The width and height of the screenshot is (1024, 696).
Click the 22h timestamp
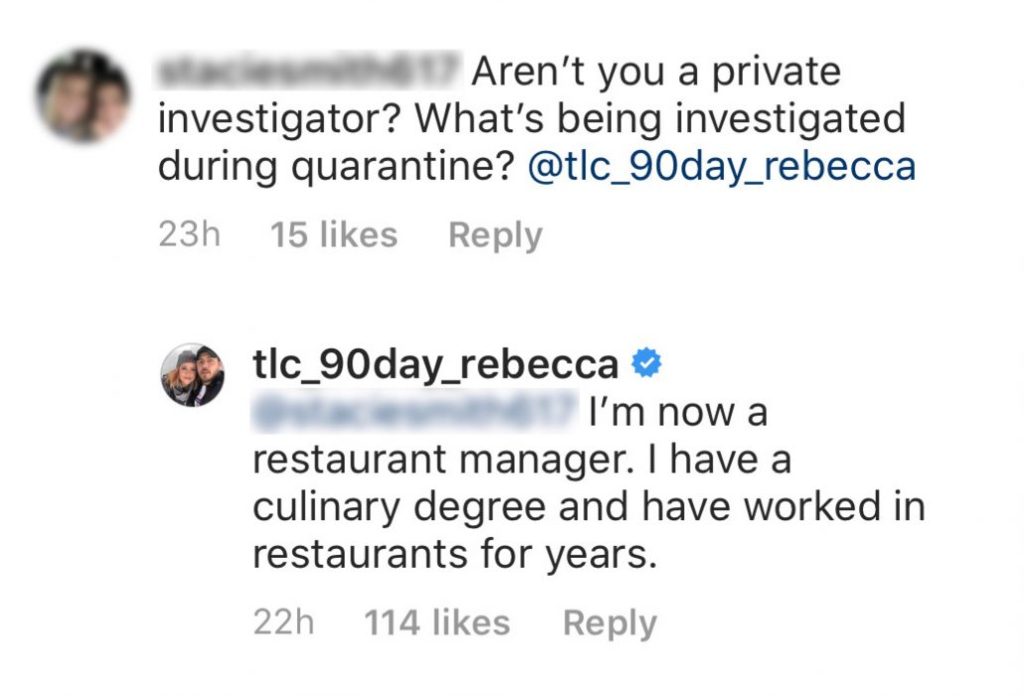coord(284,623)
